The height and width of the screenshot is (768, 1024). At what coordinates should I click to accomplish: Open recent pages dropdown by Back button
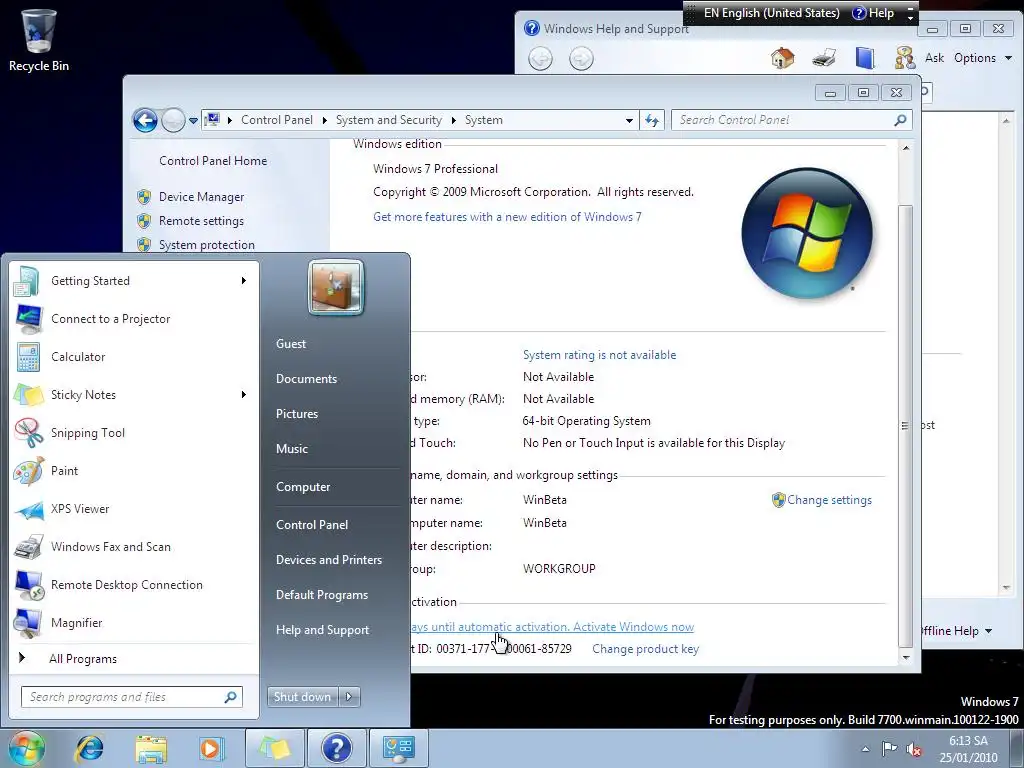(193, 121)
